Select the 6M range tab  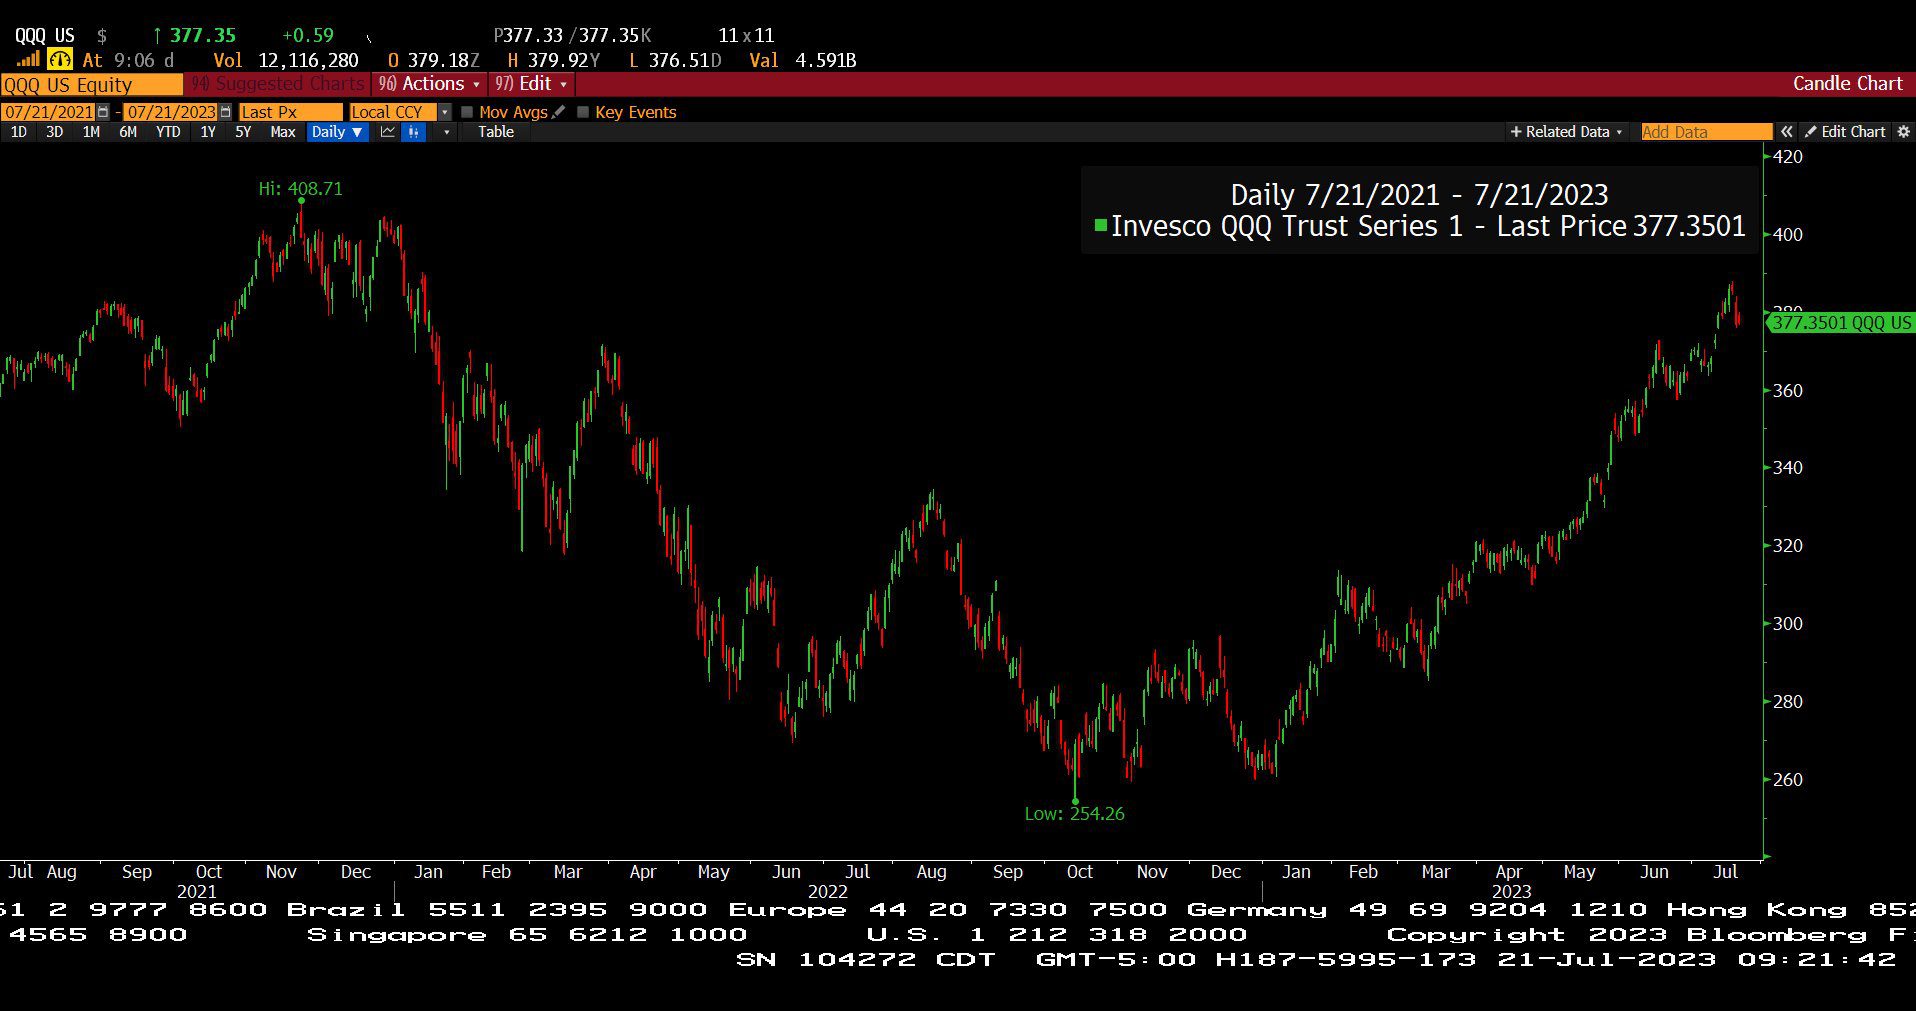click(x=128, y=132)
